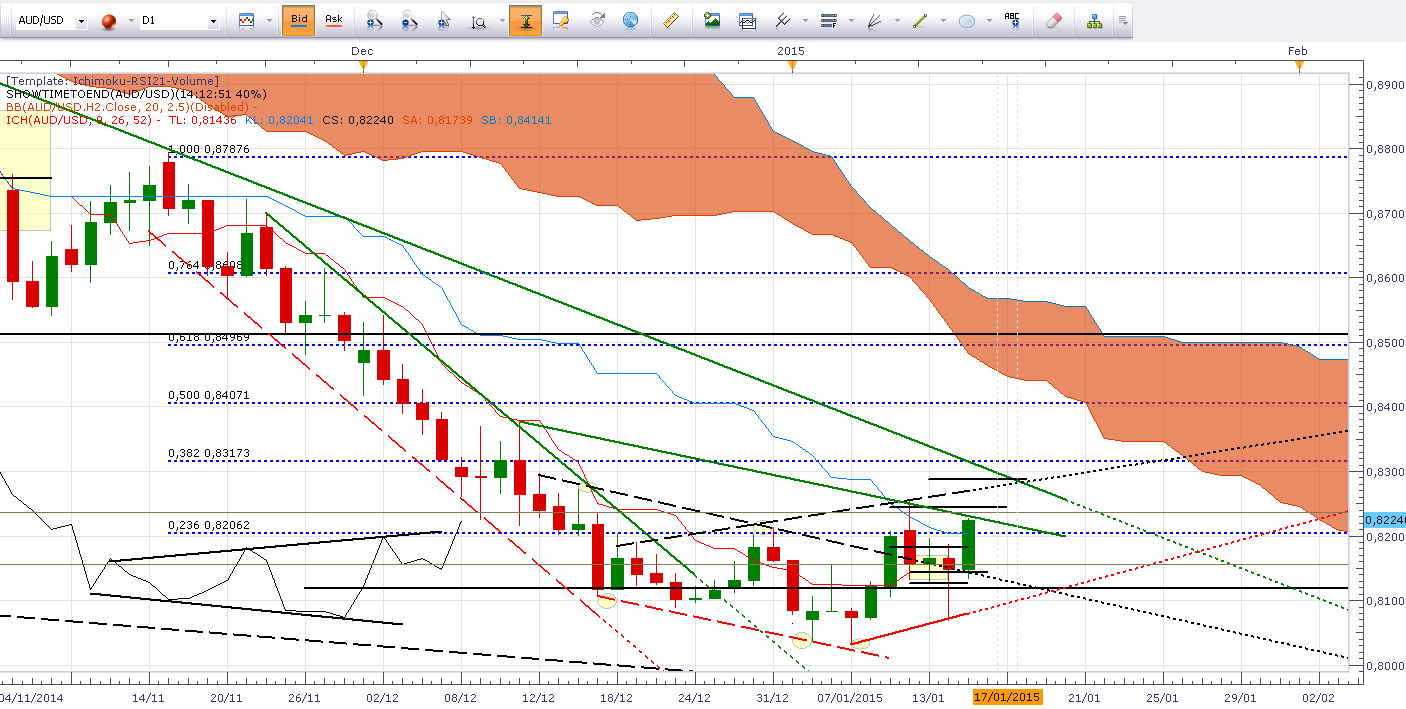Viewport: 1406px width, 709px height.
Task: Click the Feb orange time marker
Action: point(1299,65)
